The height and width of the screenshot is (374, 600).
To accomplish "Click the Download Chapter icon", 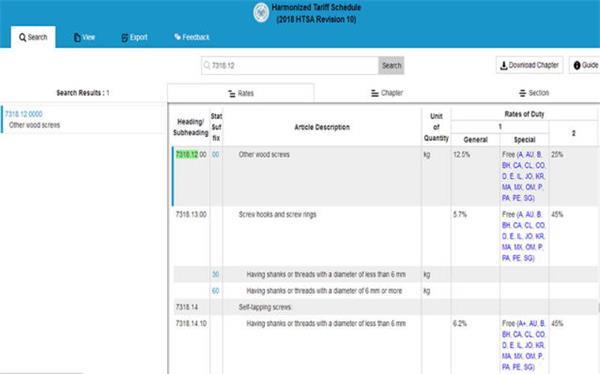I will [x=504, y=65].
